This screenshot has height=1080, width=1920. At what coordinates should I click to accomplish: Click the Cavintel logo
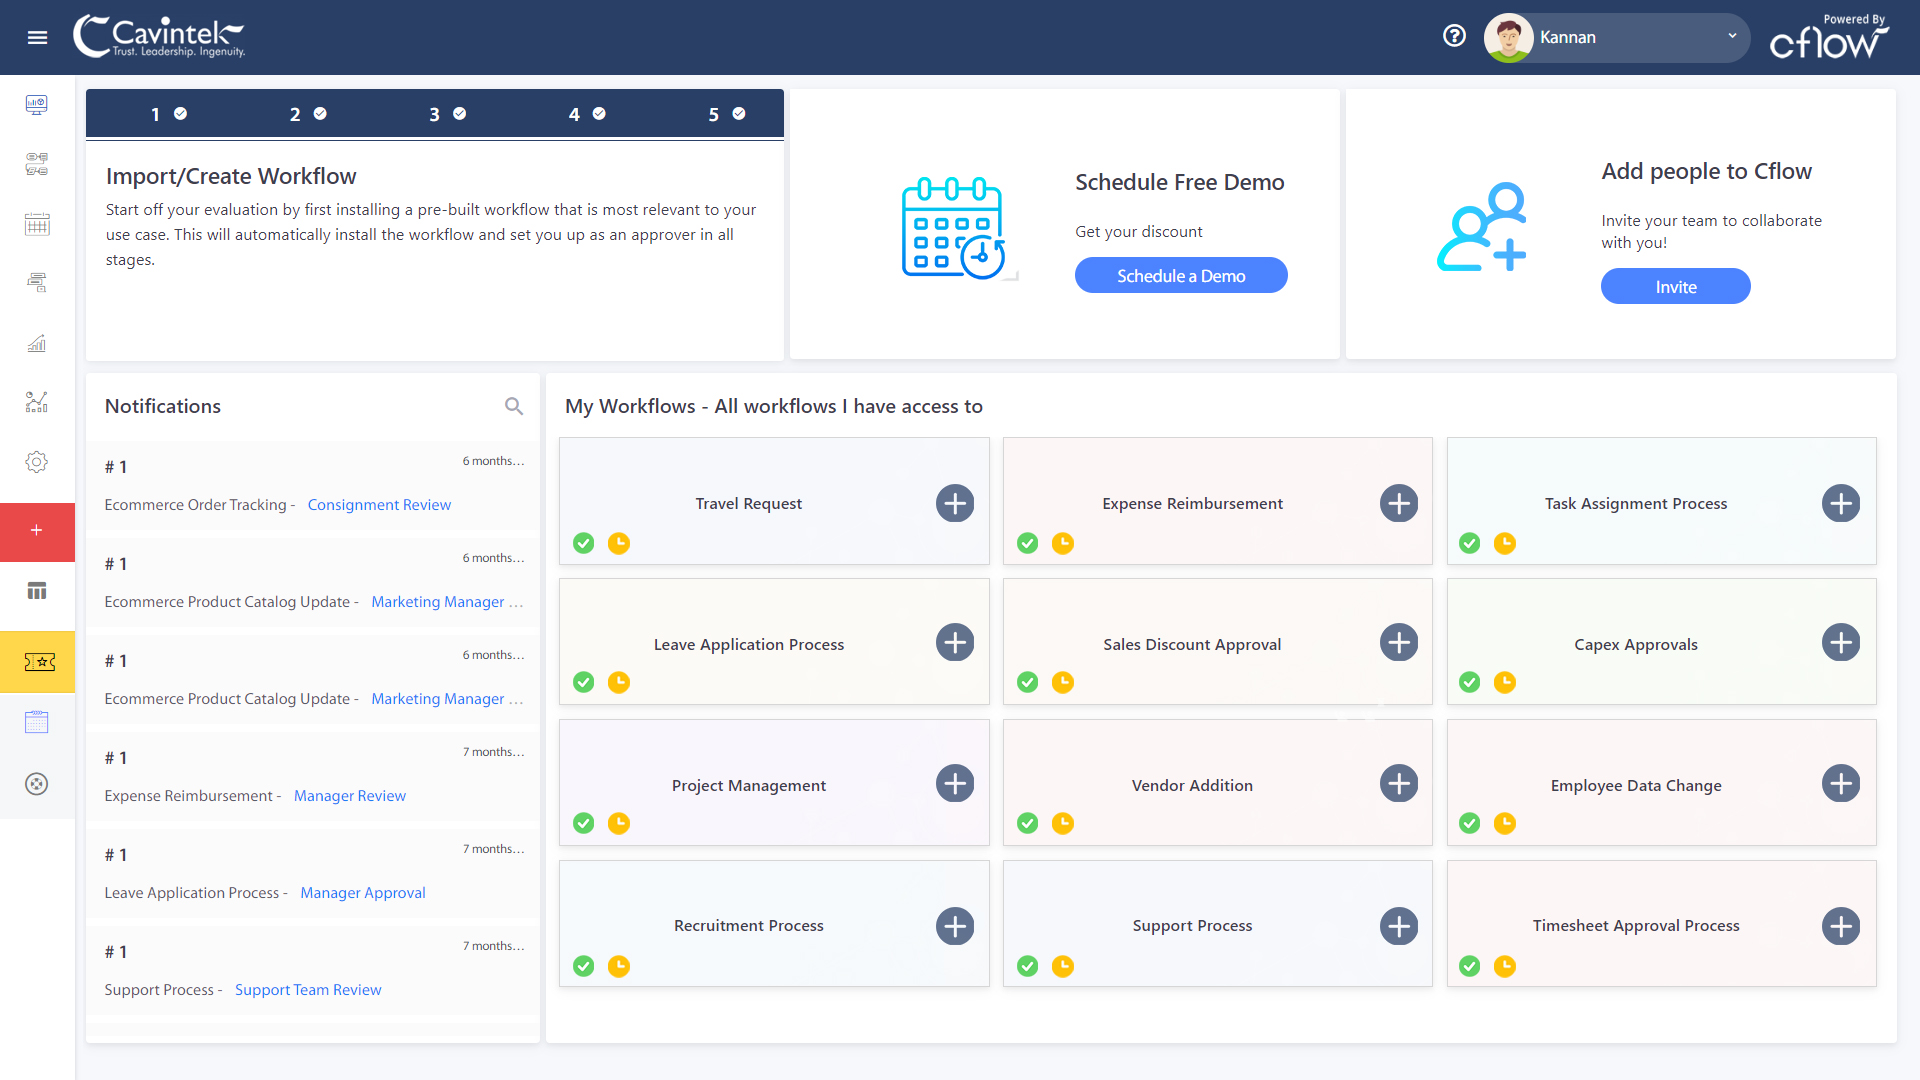[159, 37]
